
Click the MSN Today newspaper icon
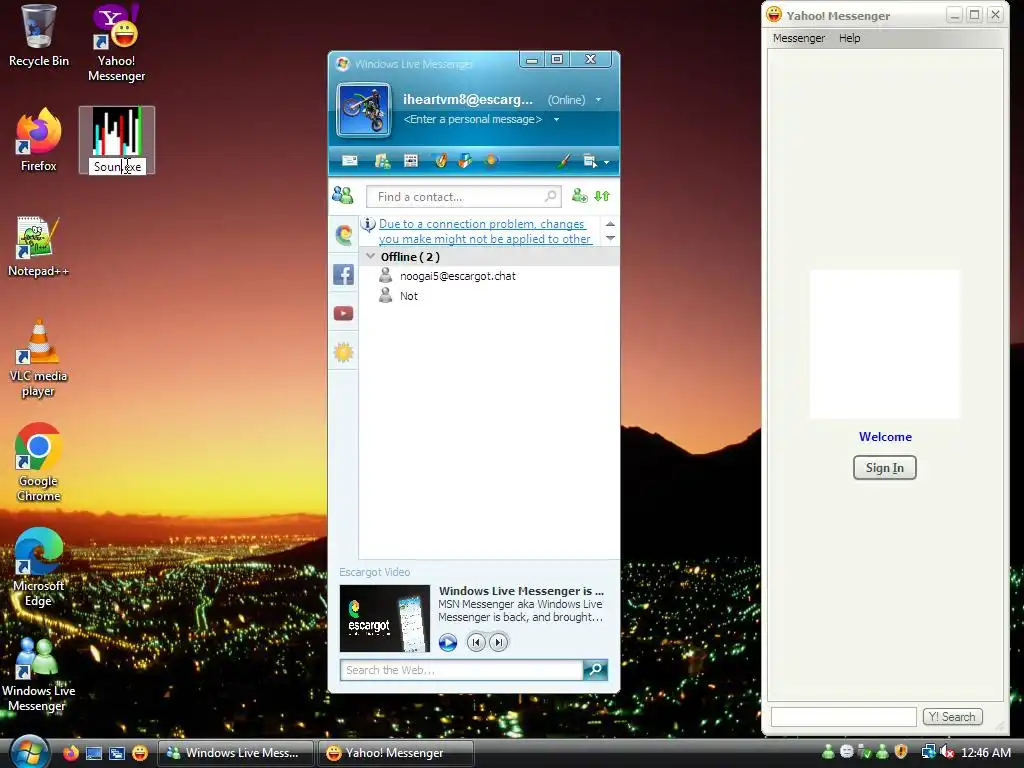[411, 161]
